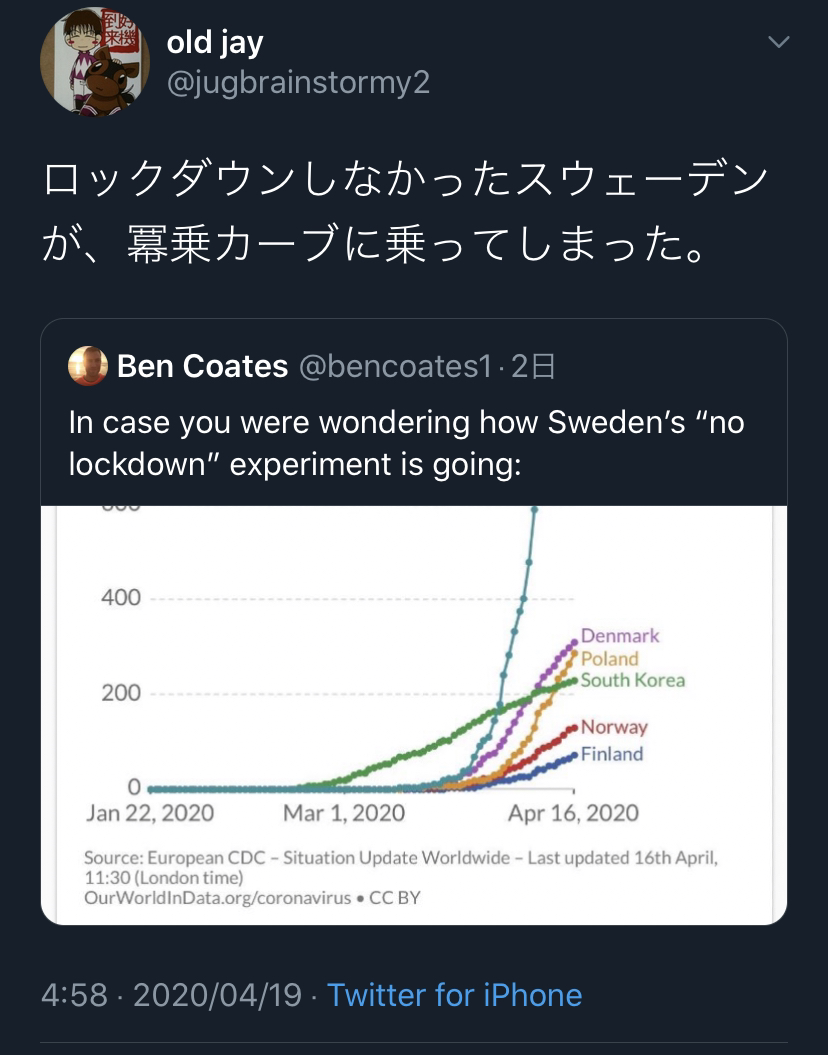Open the @jugbrainstormy2 handle

[298, 82]
